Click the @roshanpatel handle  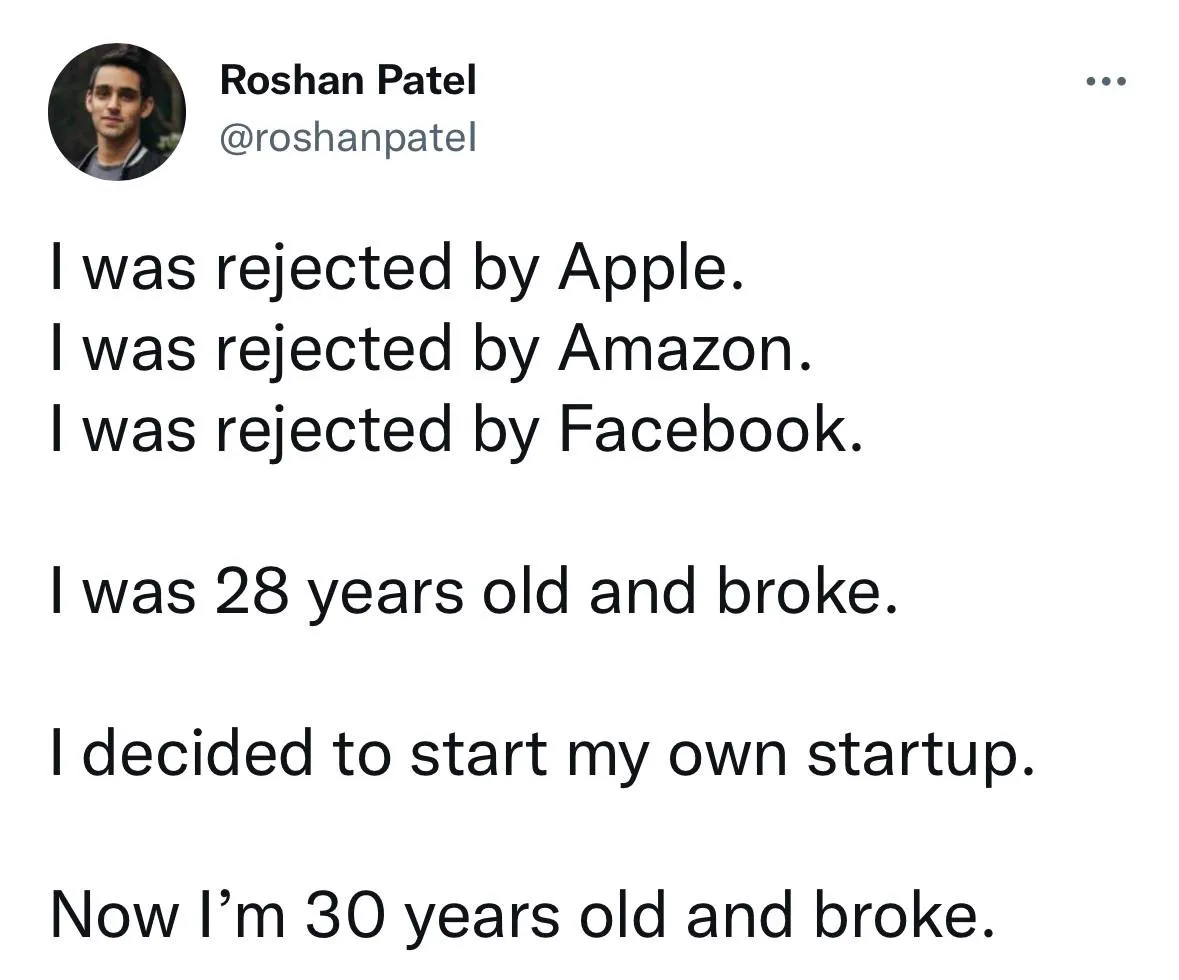[x=348, y=138]
